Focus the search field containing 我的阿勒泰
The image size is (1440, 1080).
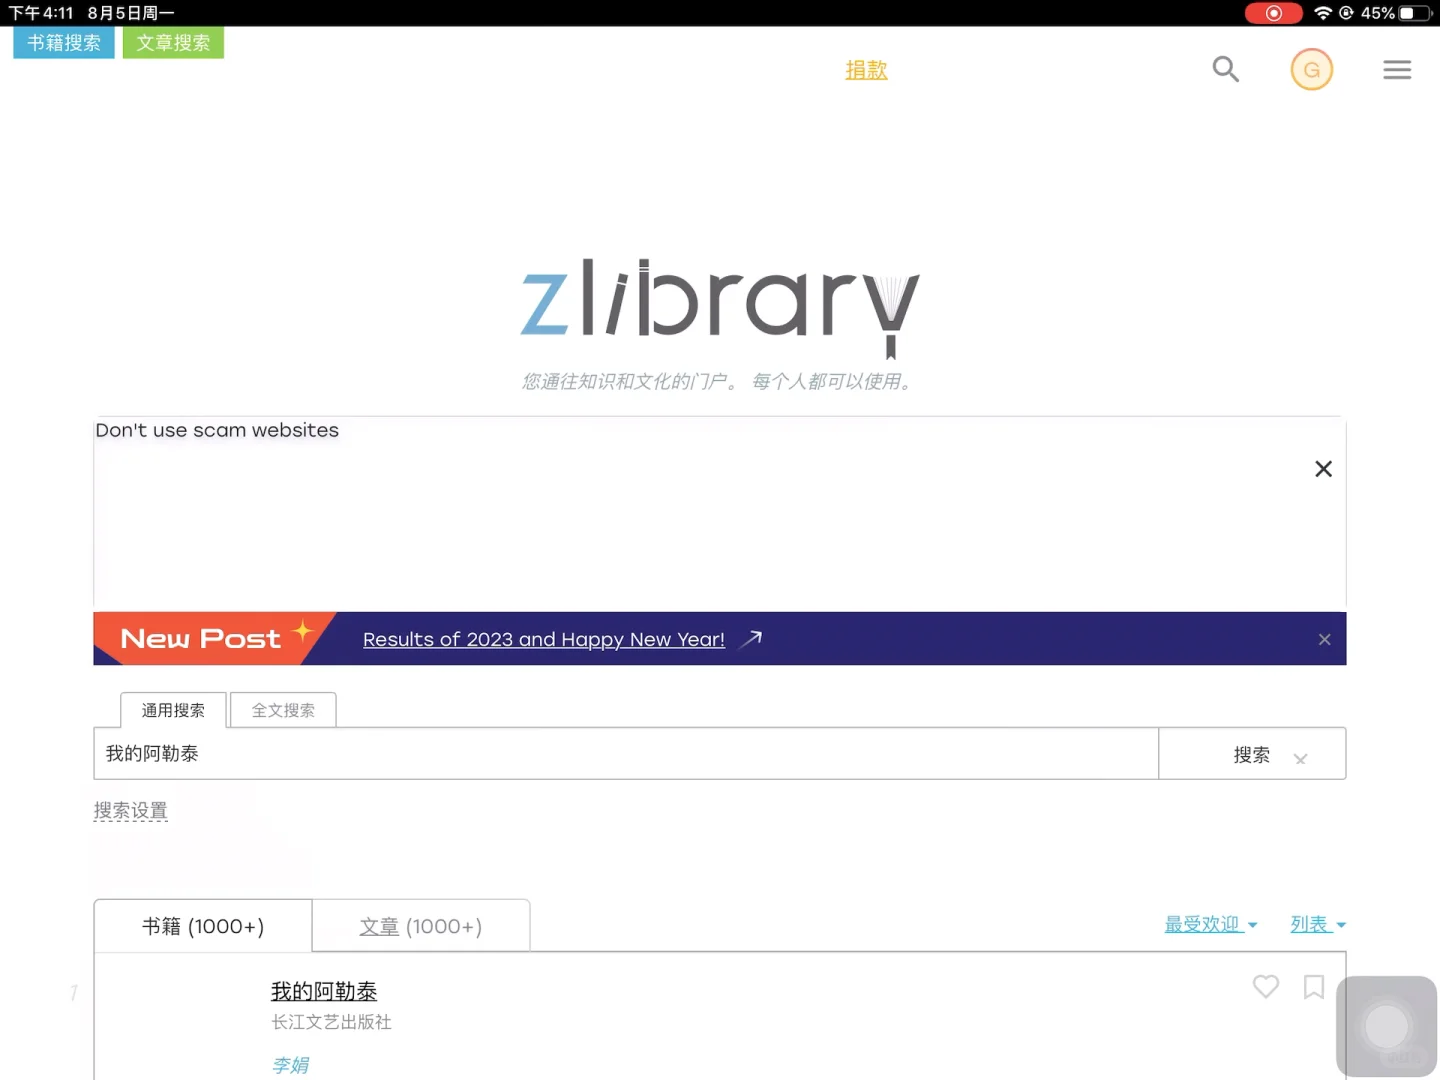point(626,753)
